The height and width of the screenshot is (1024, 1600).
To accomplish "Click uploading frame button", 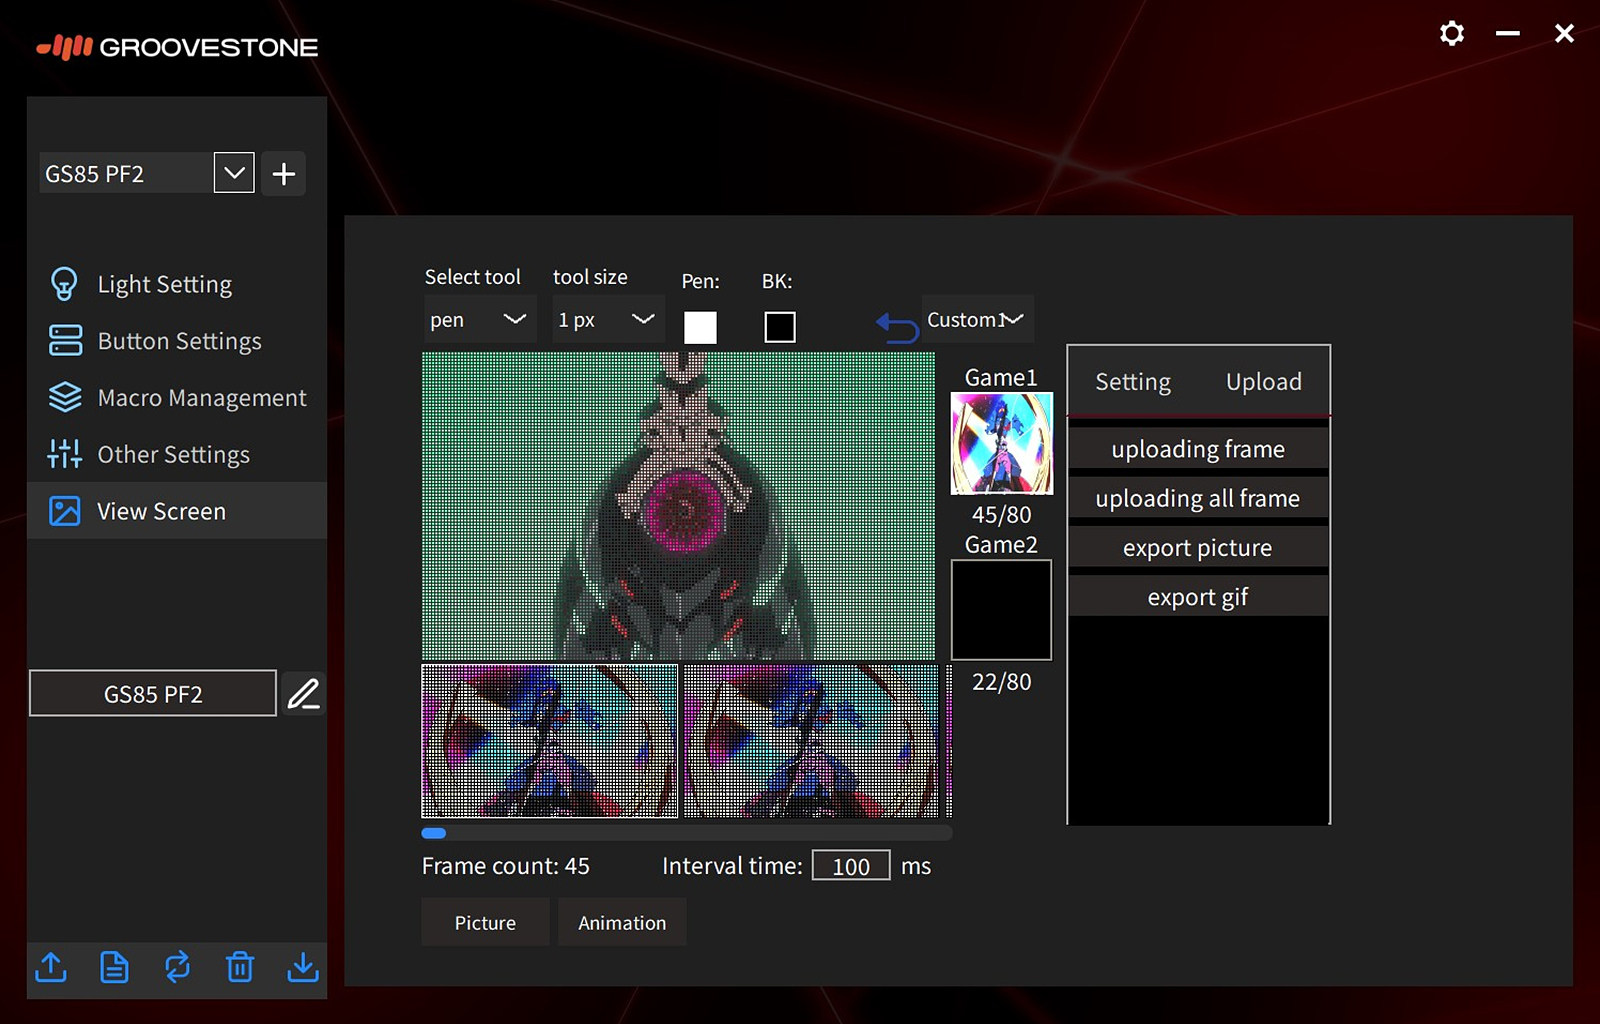I will (1198, 449).
